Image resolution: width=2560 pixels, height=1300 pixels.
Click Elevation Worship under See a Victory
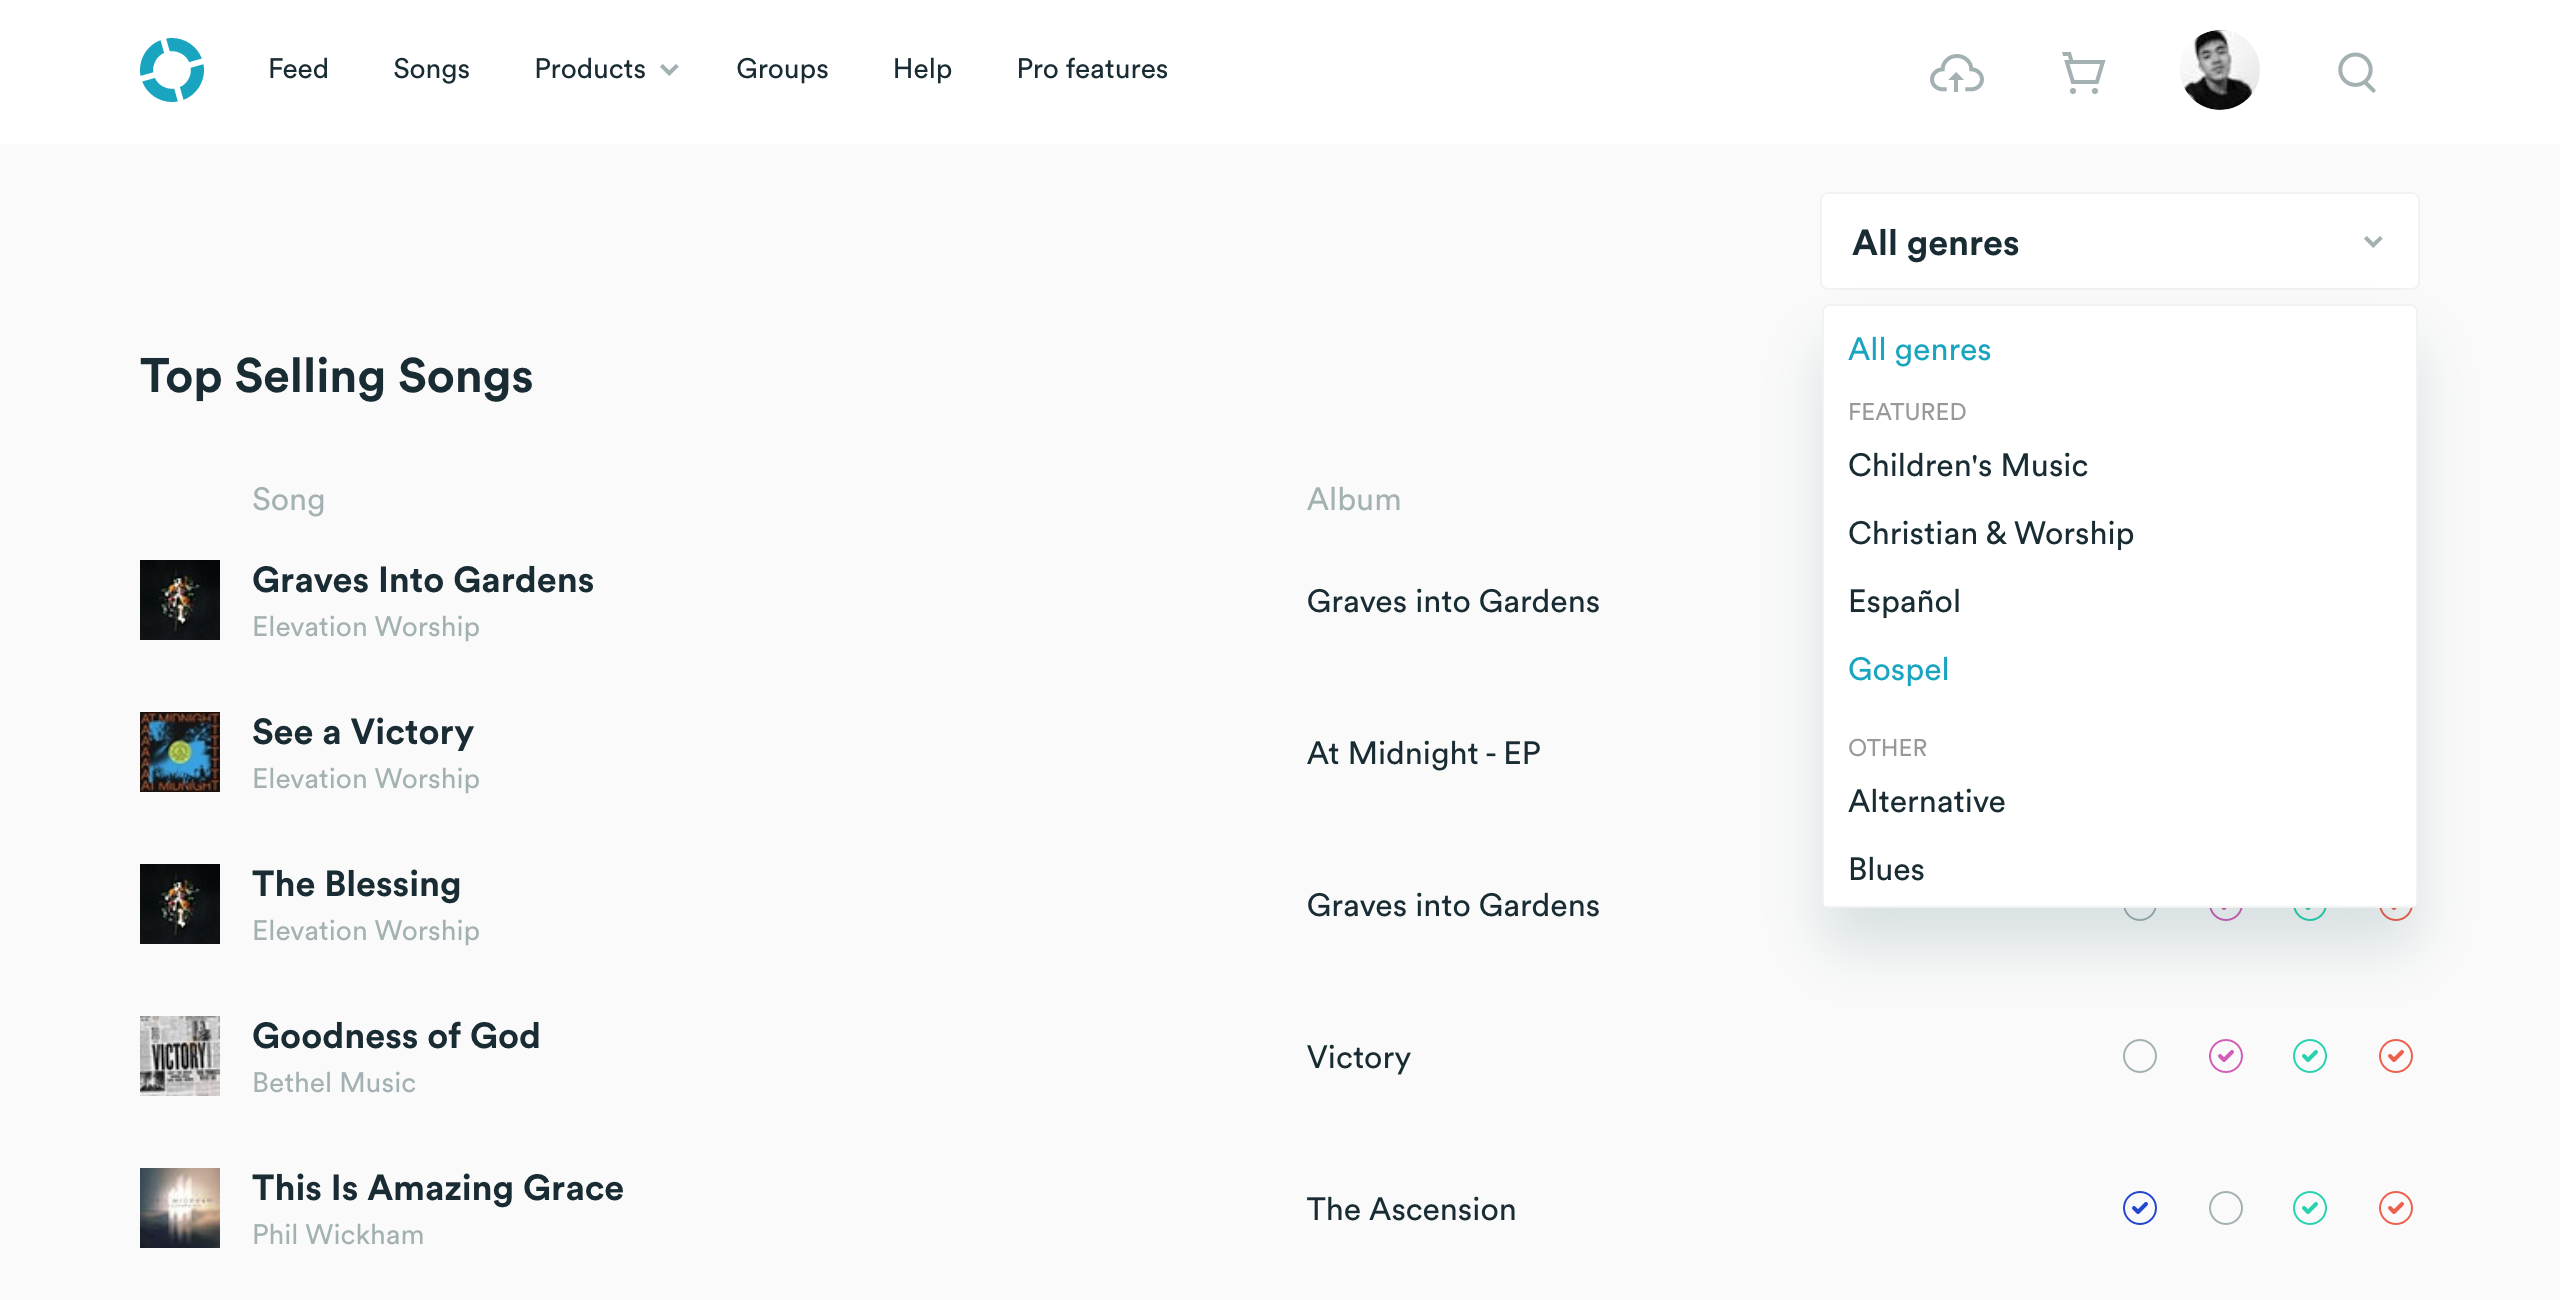[366, 778]
